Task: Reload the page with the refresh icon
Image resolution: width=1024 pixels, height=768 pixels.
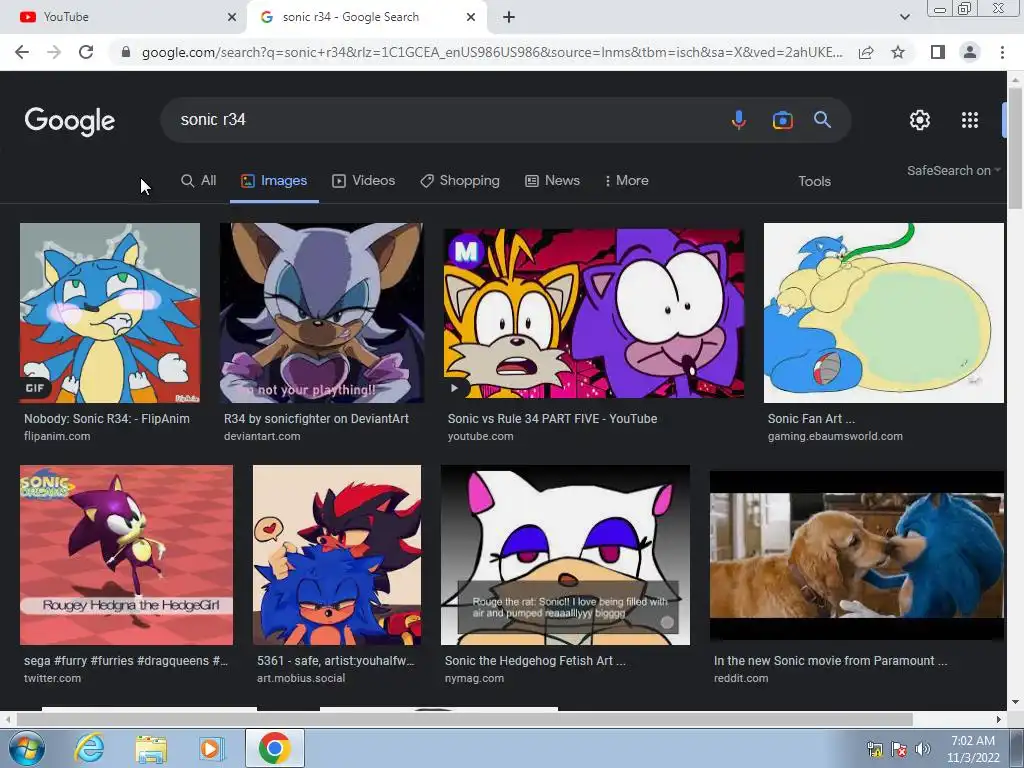Action: 86,52
